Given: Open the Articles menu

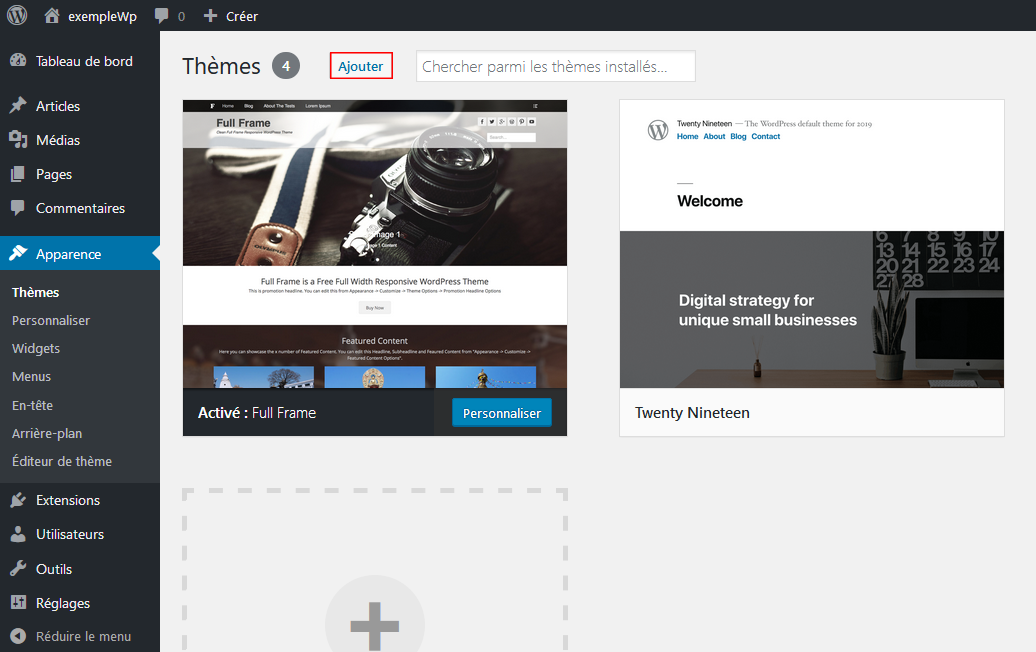Looking at the screenshot, I should (x=57, y=106).
